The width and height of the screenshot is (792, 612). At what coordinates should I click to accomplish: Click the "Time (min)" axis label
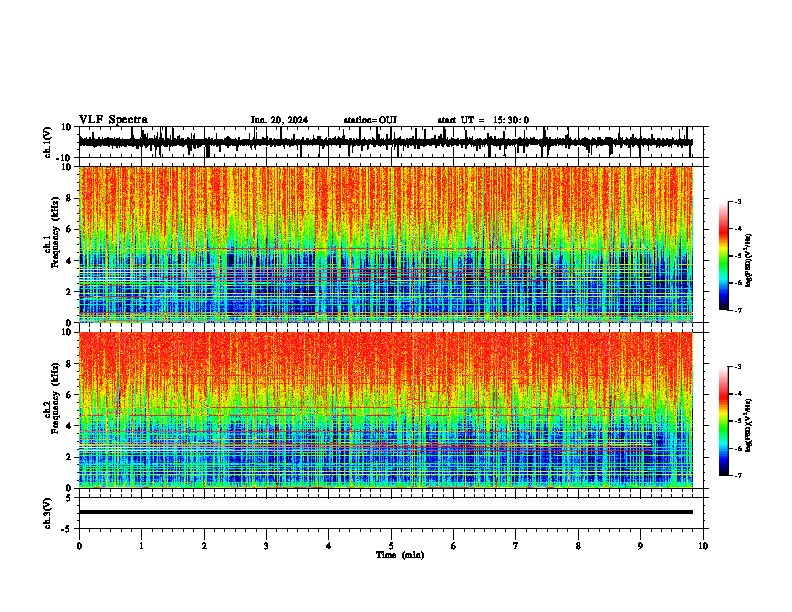point(400,555)
